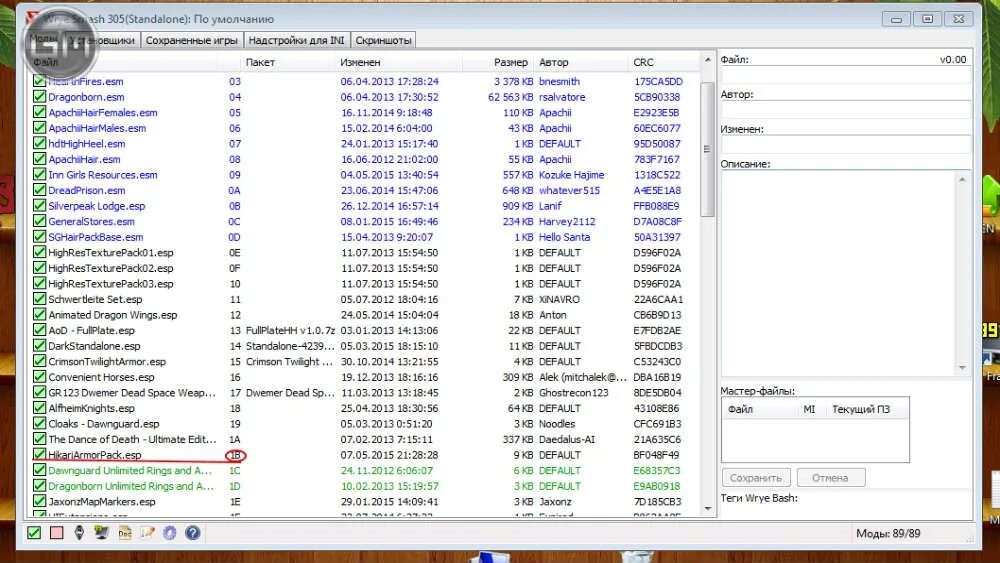Viewport: 1000px width, 563px height.
Task: Open the mod checker notepad icon
Action: 147,532
